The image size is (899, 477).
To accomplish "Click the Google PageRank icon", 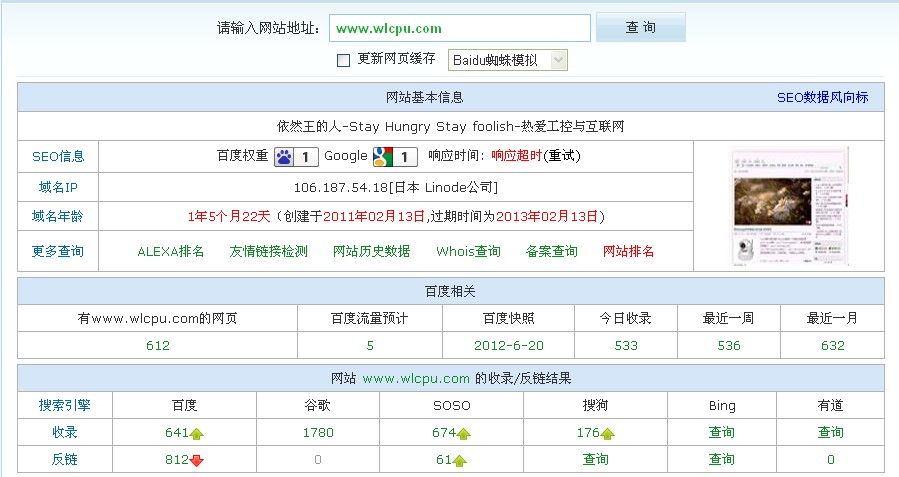I will pyautogui.click(x=394, y=157).
